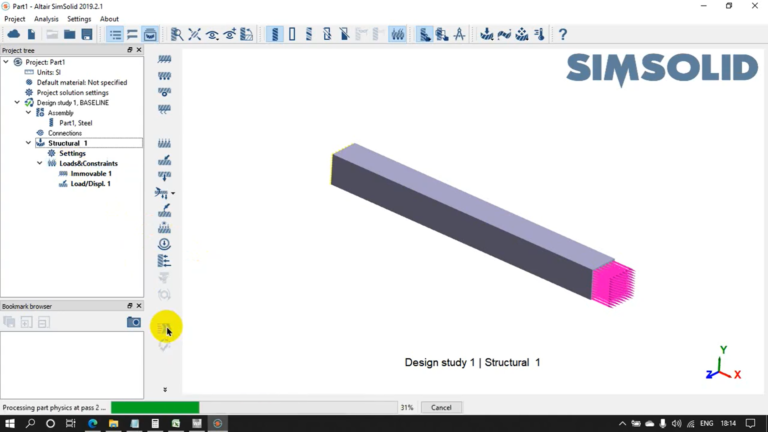Image resolution: width=768 pixels, height=432 pixels.
Task: Click the face pick selection mode icon
Action: (x=442, y=34)
